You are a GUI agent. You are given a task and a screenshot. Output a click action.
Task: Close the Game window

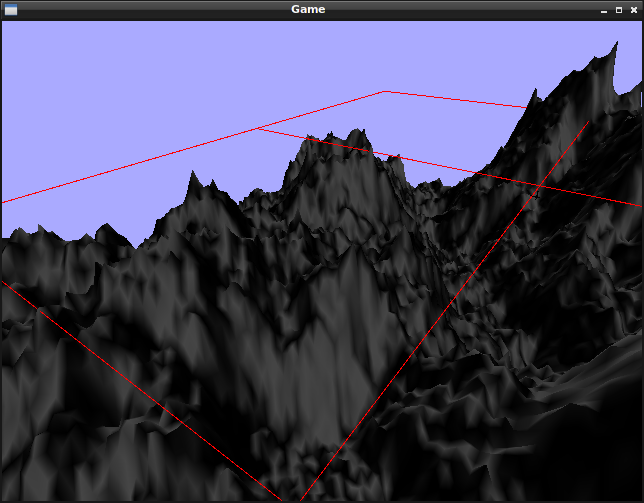pos(634,10)
